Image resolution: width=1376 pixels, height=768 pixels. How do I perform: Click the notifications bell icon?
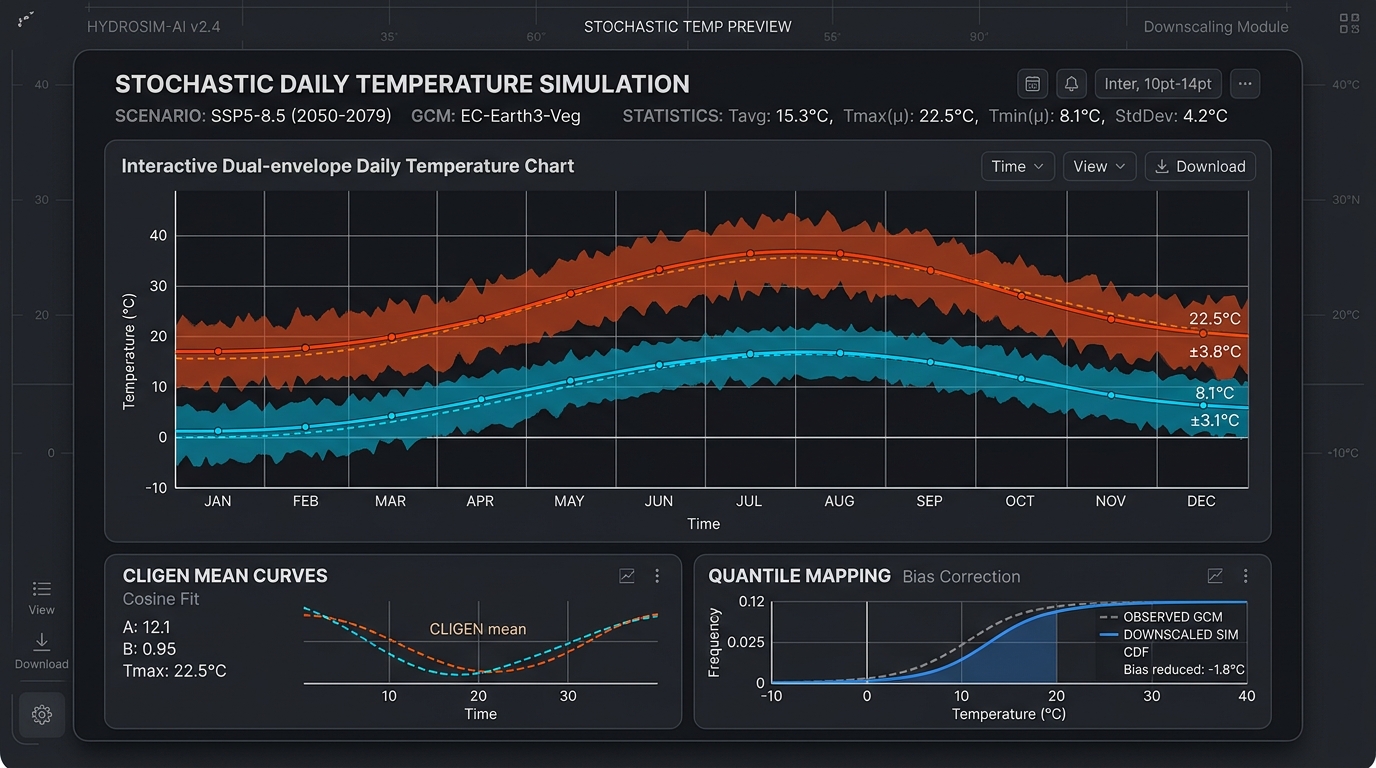[x=1073, y=84]
